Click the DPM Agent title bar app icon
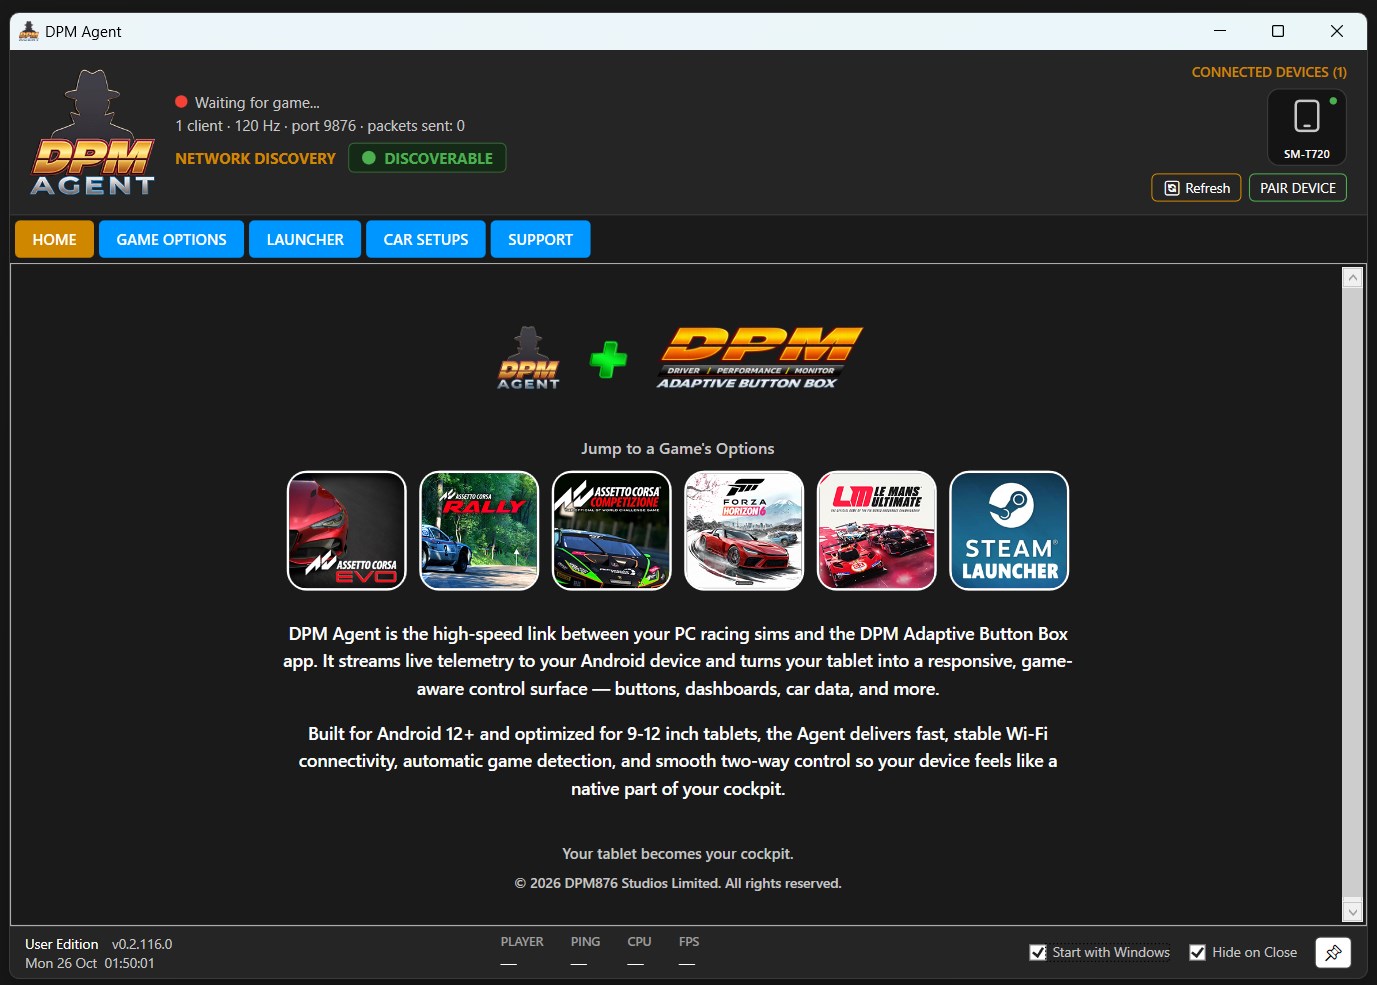 (x=28, y=31)
